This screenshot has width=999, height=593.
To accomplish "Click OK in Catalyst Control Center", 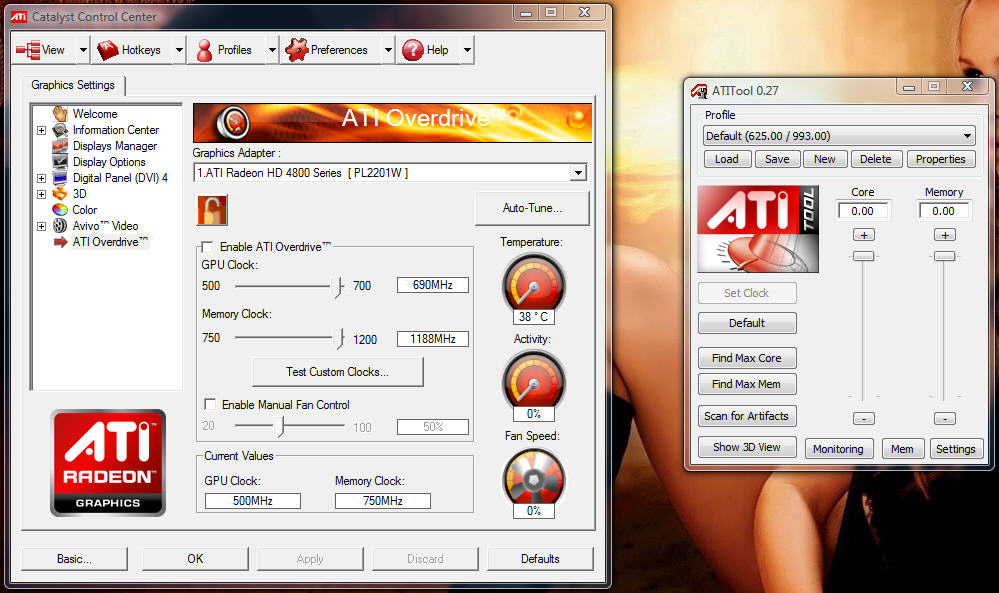I will click(195, 559).
